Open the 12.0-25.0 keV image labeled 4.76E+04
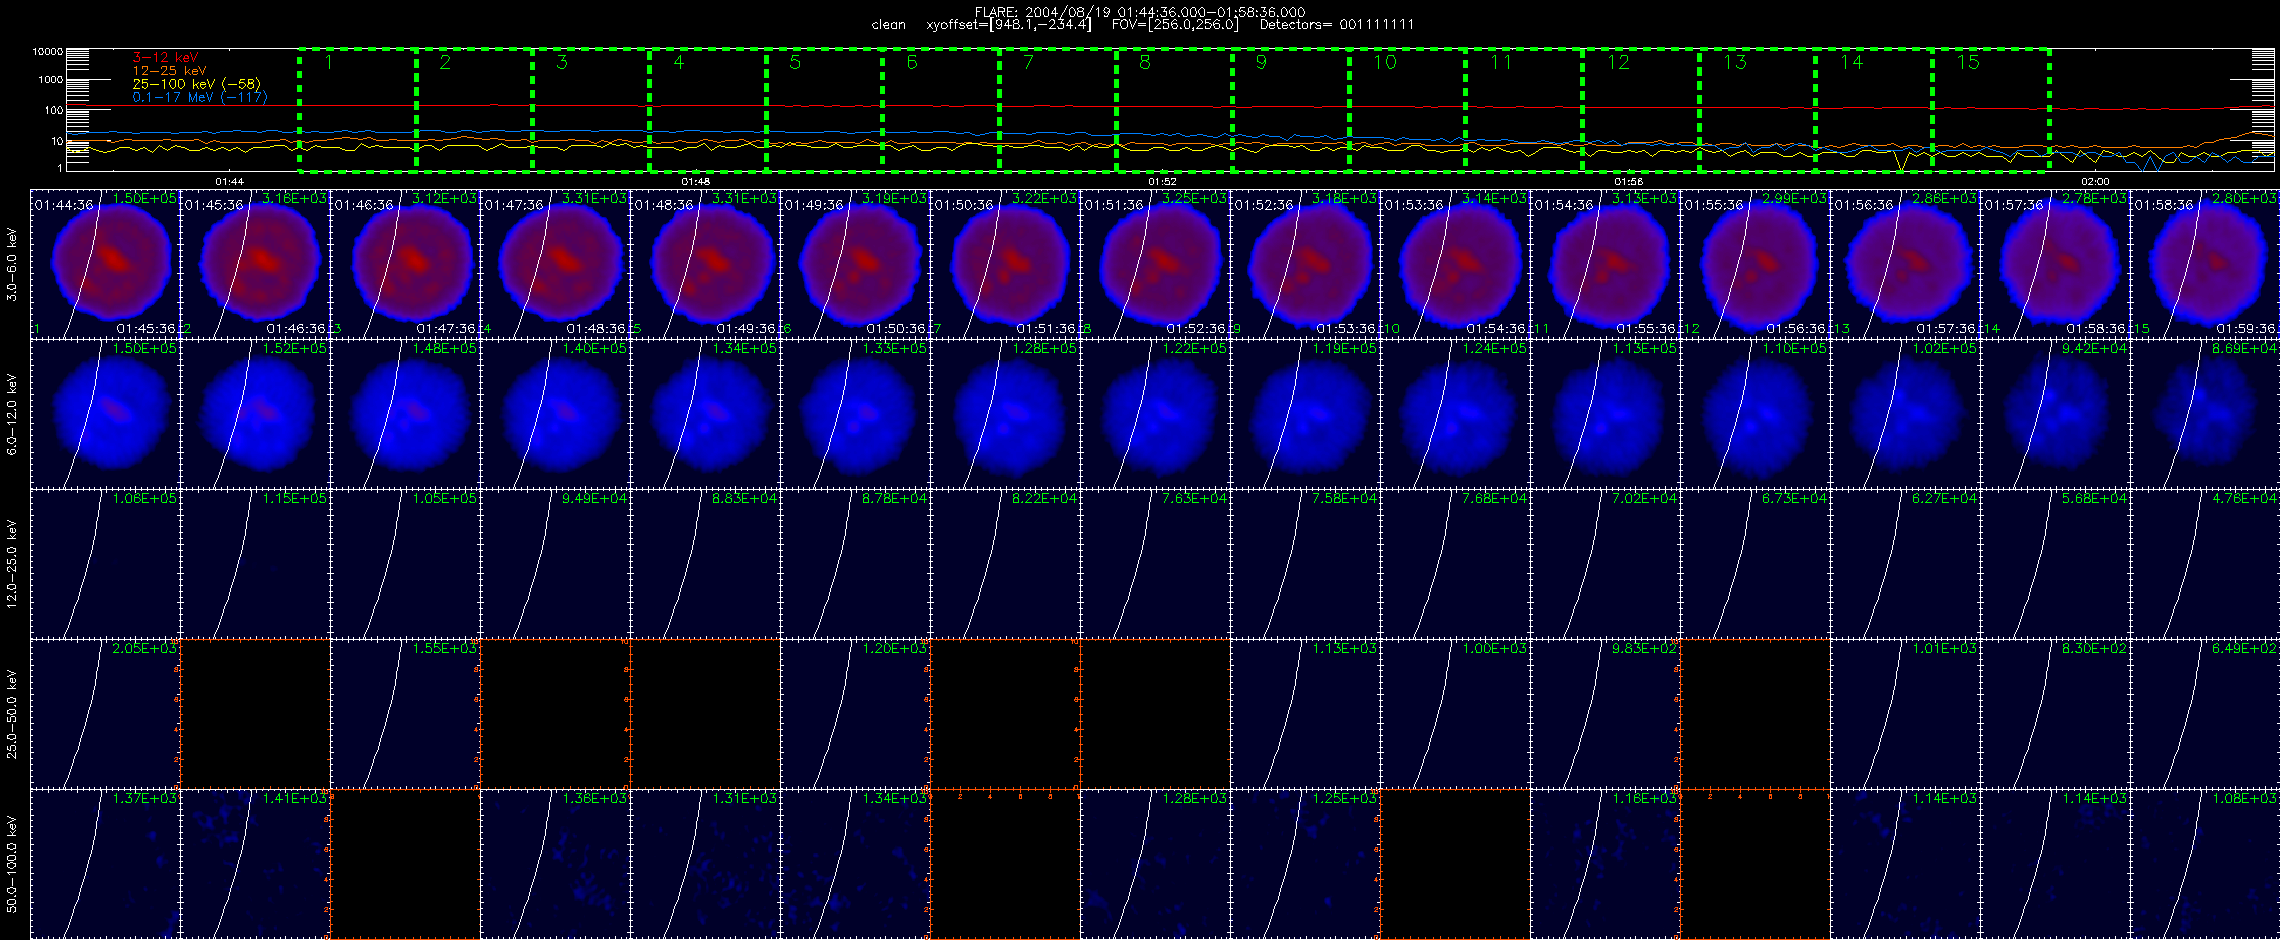The image size is (2280, 940). pos(2205,564)
